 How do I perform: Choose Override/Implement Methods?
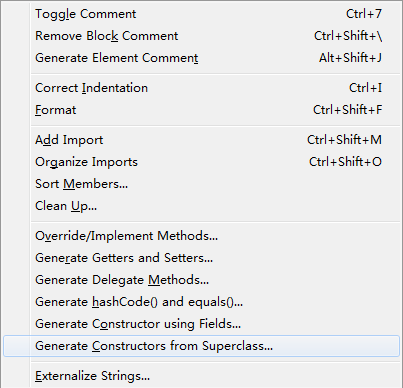(x=201, y=236)
